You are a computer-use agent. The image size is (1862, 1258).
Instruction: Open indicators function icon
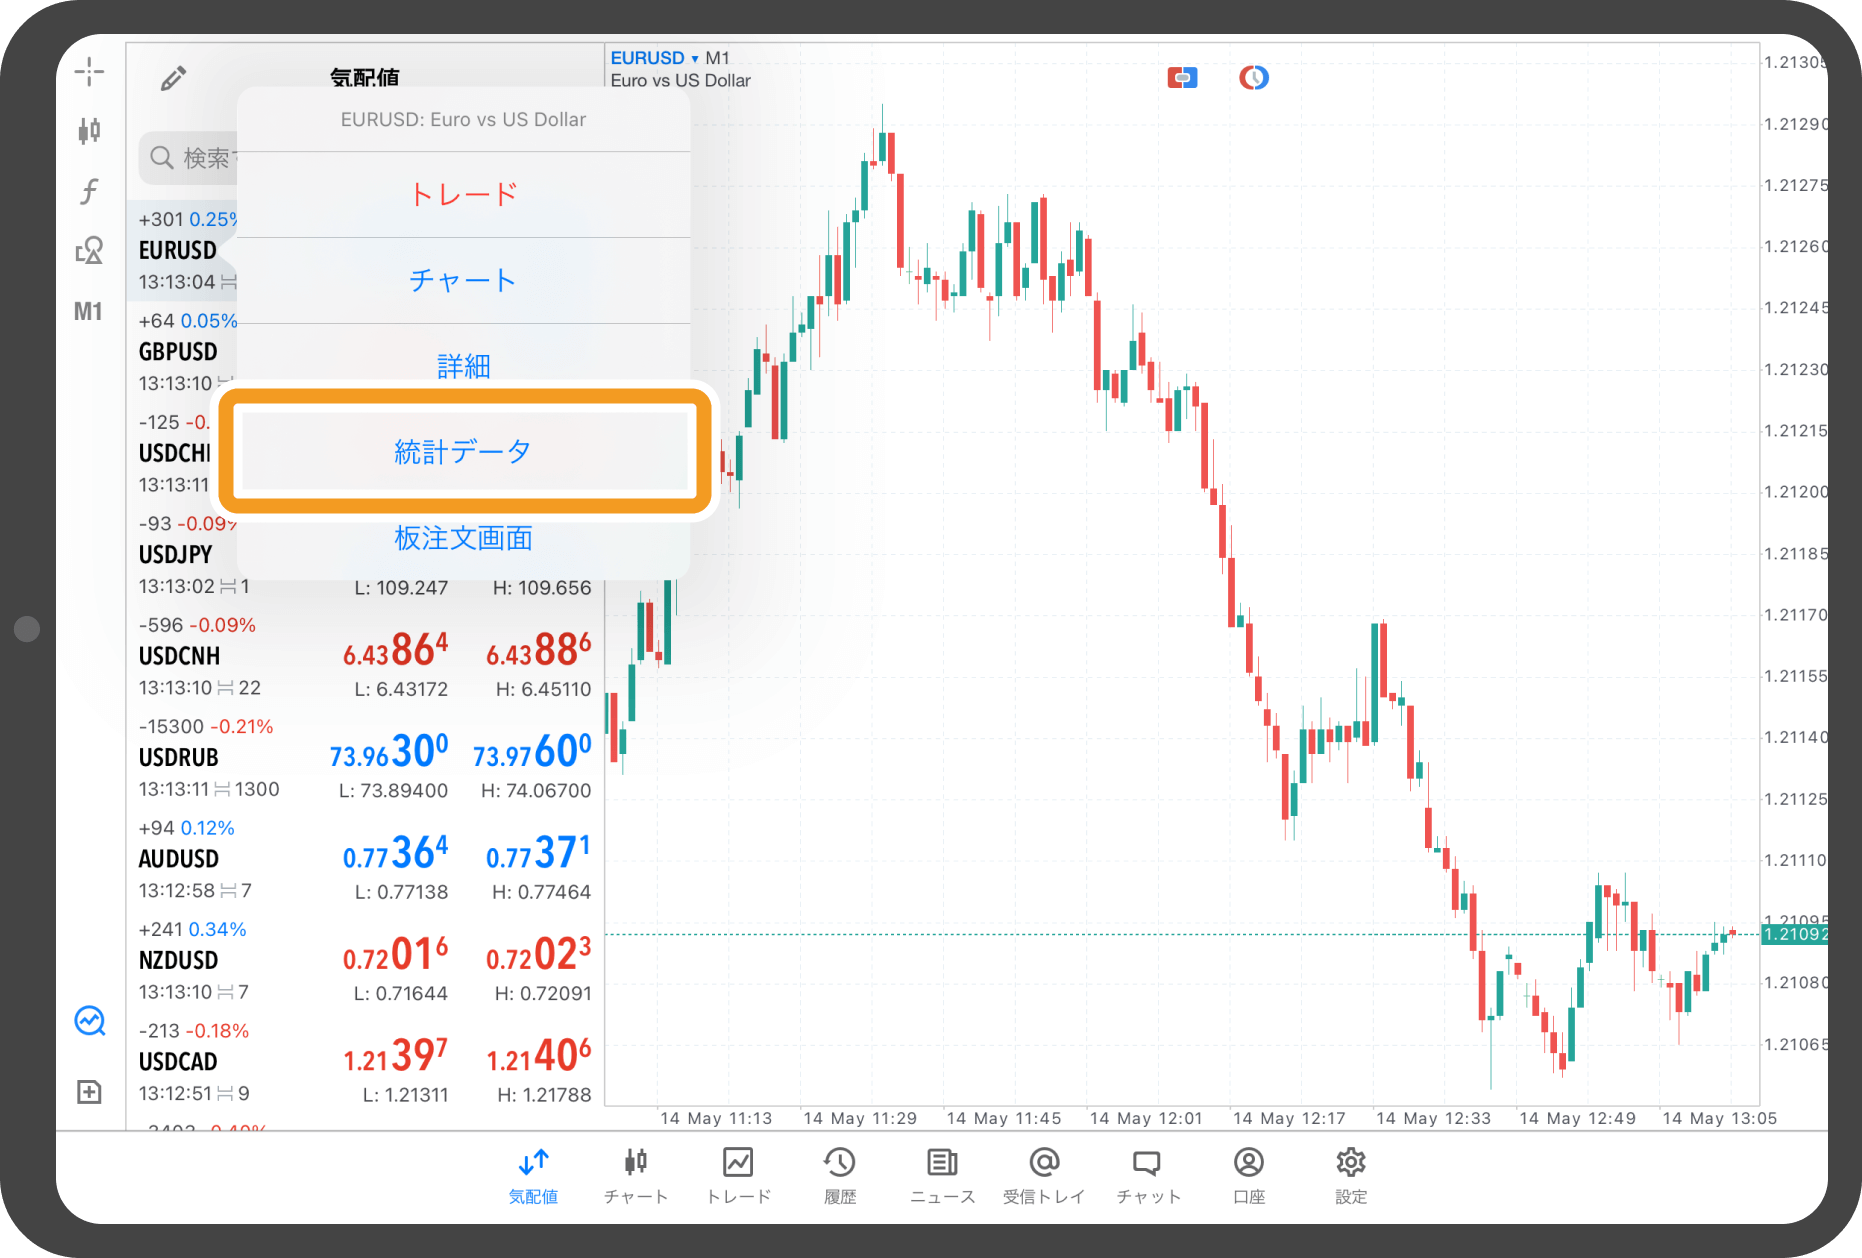pos(89,190)
